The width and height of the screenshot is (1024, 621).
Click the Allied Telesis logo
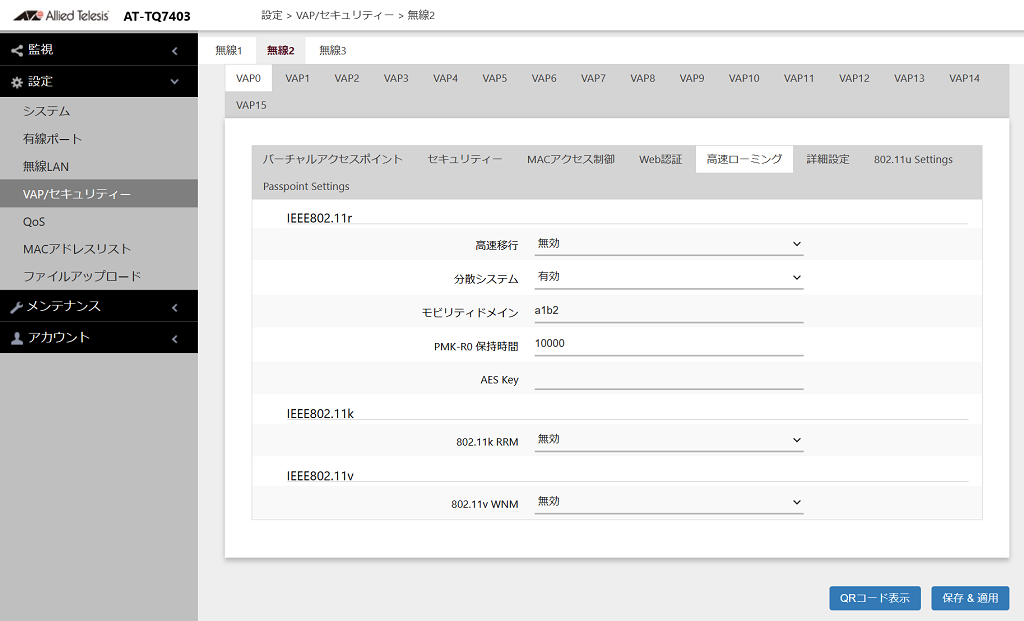coord(61,16)
